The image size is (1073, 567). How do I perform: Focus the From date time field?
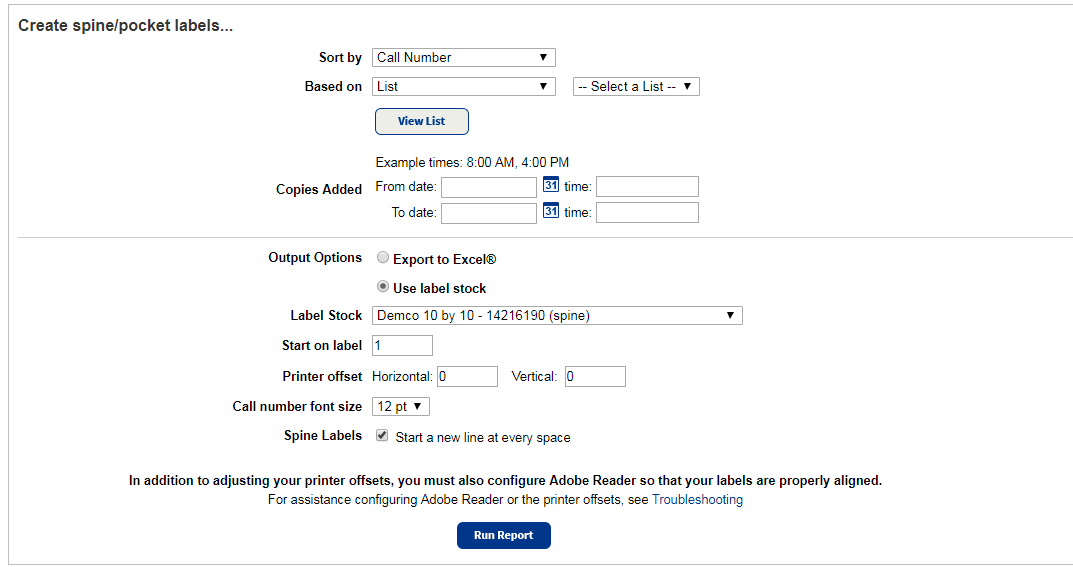pyautogui.click(x=647, y=187)
